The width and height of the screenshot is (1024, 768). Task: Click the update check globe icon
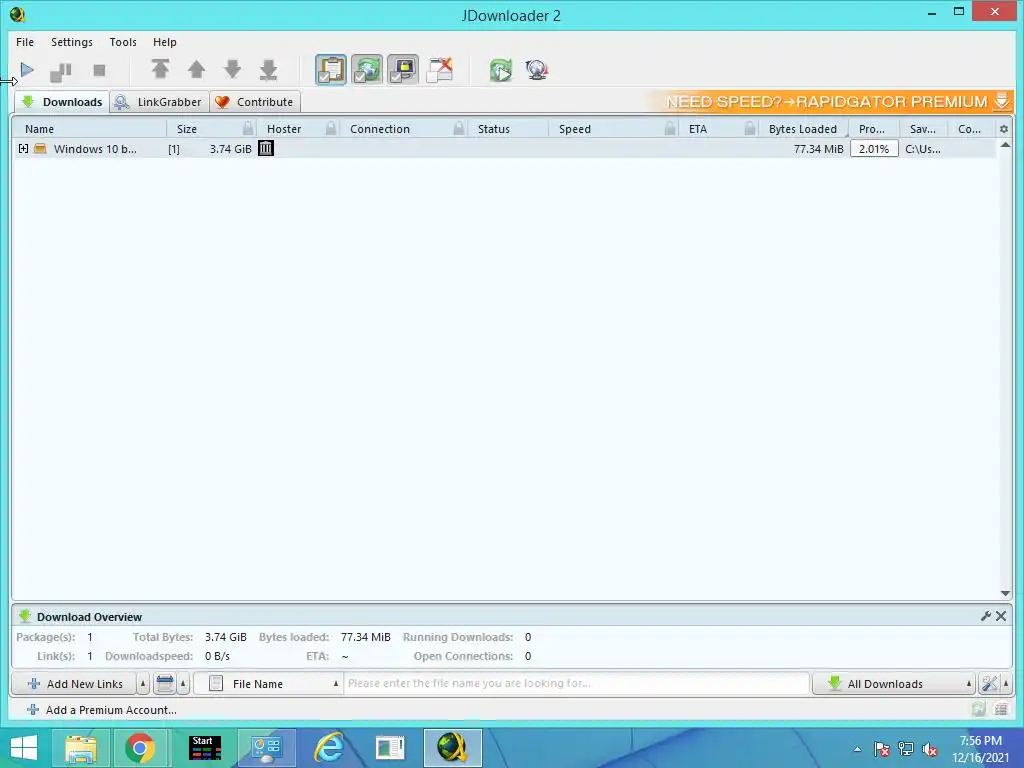[x=537, y=70]
